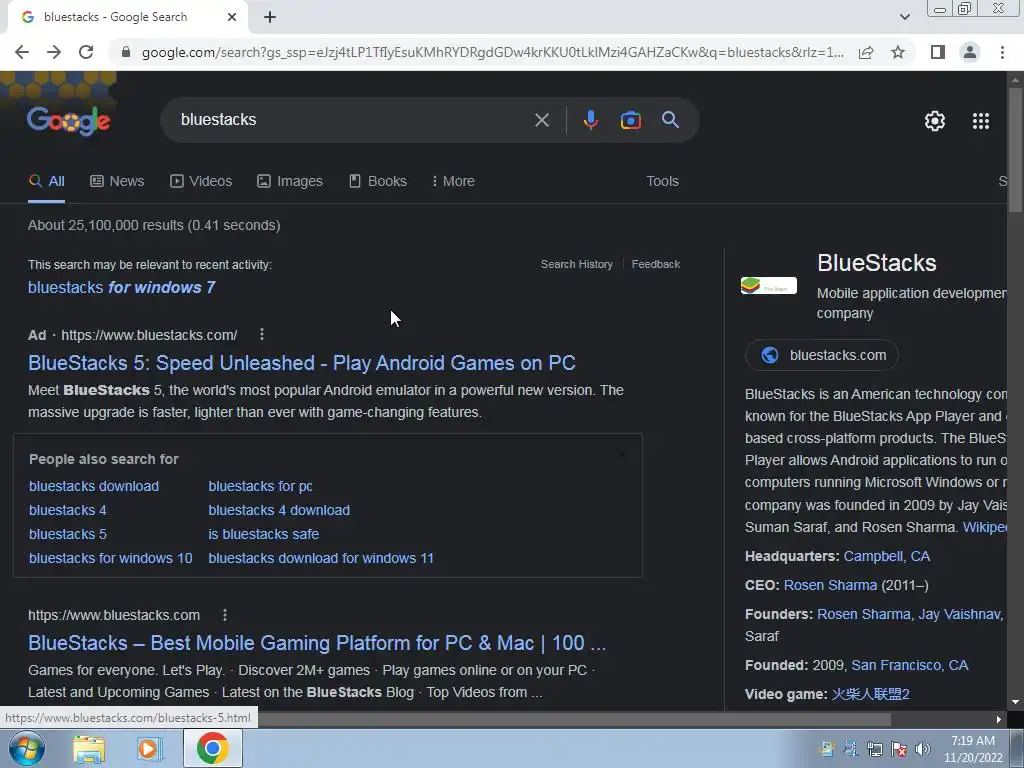Screen dimensions: 1024x768
Task: Open Campbell, CA headquarters link
Action: (x=886, y=556)
